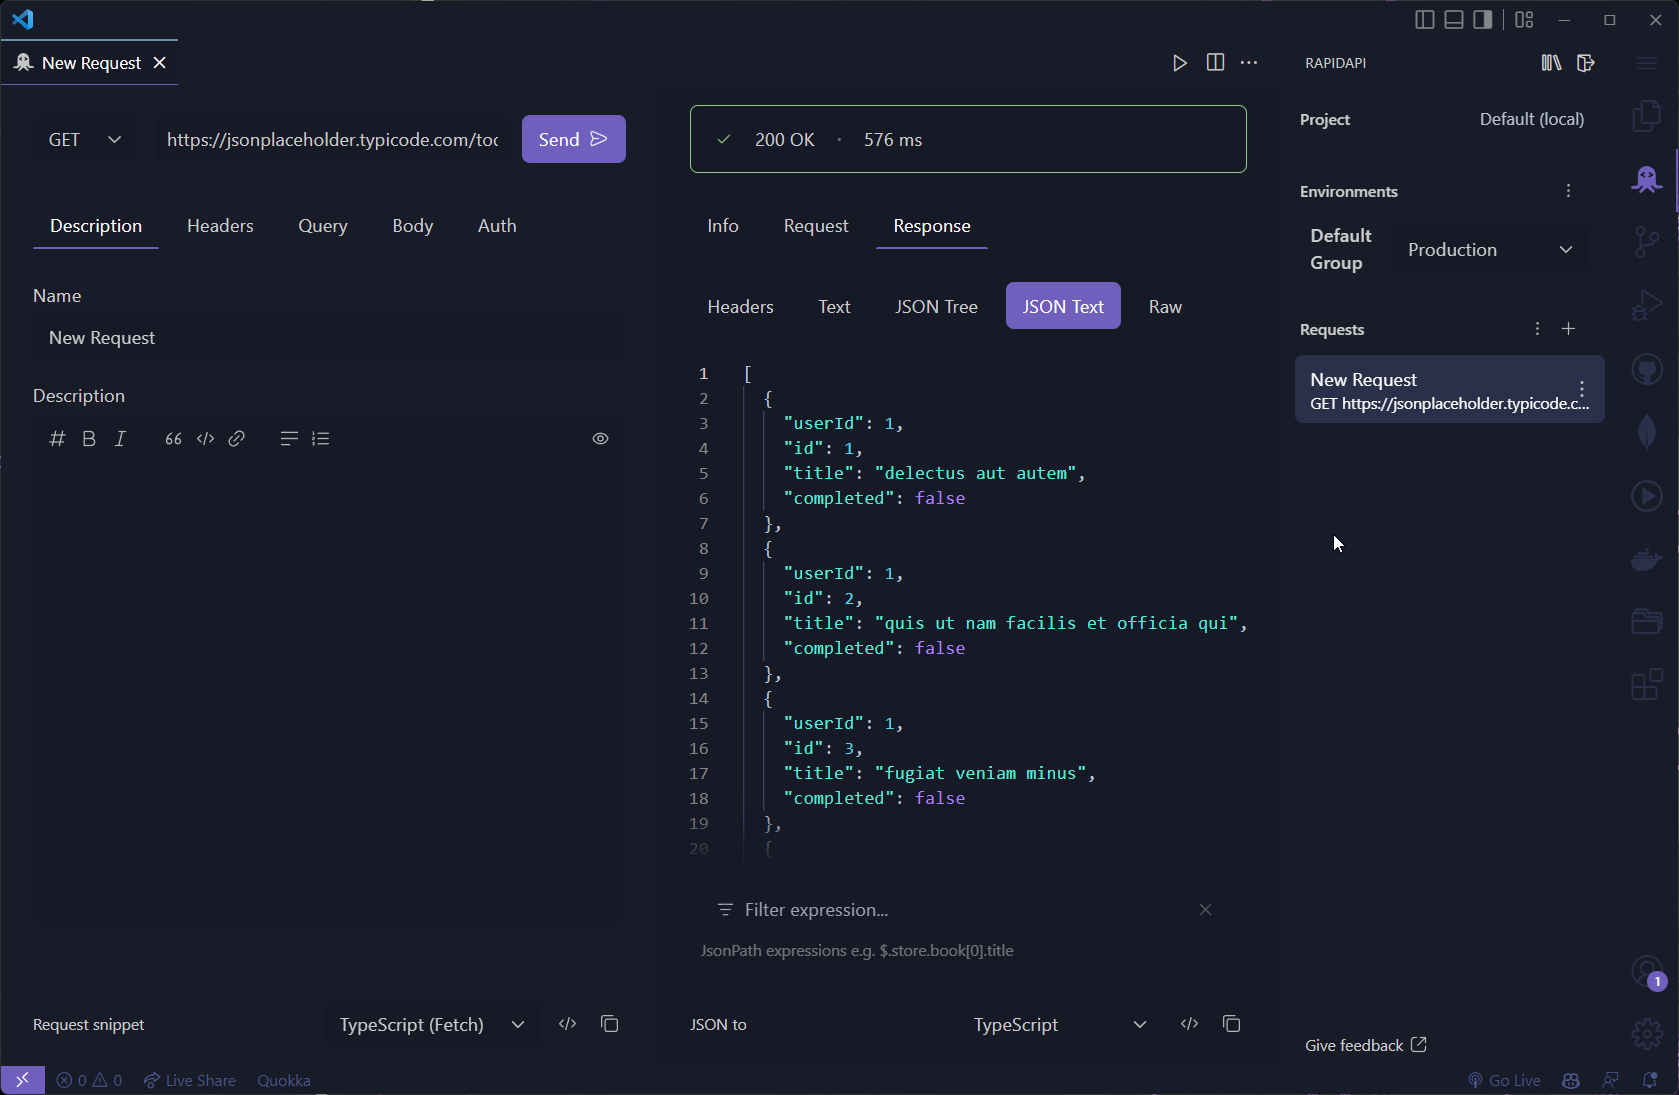Viewport: 1679px width, 1095px height.
Task: Toggle the secondary side bar layout
Action: (x=1483, y=20)
